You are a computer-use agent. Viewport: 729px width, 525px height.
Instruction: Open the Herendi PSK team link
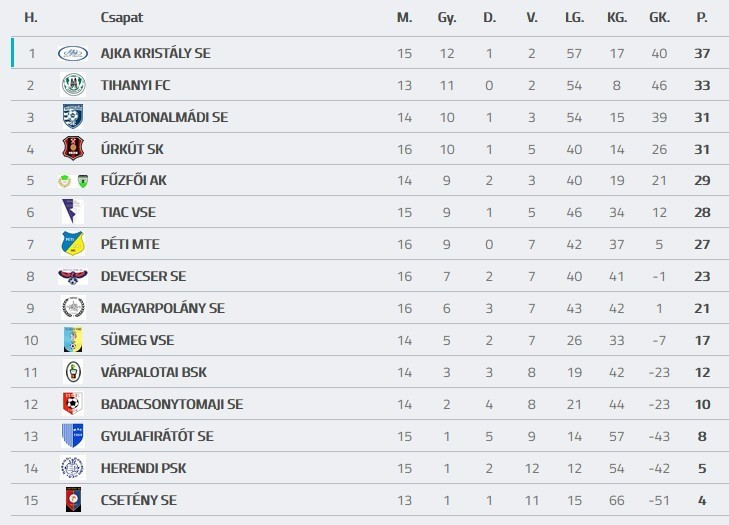(143, 468)
